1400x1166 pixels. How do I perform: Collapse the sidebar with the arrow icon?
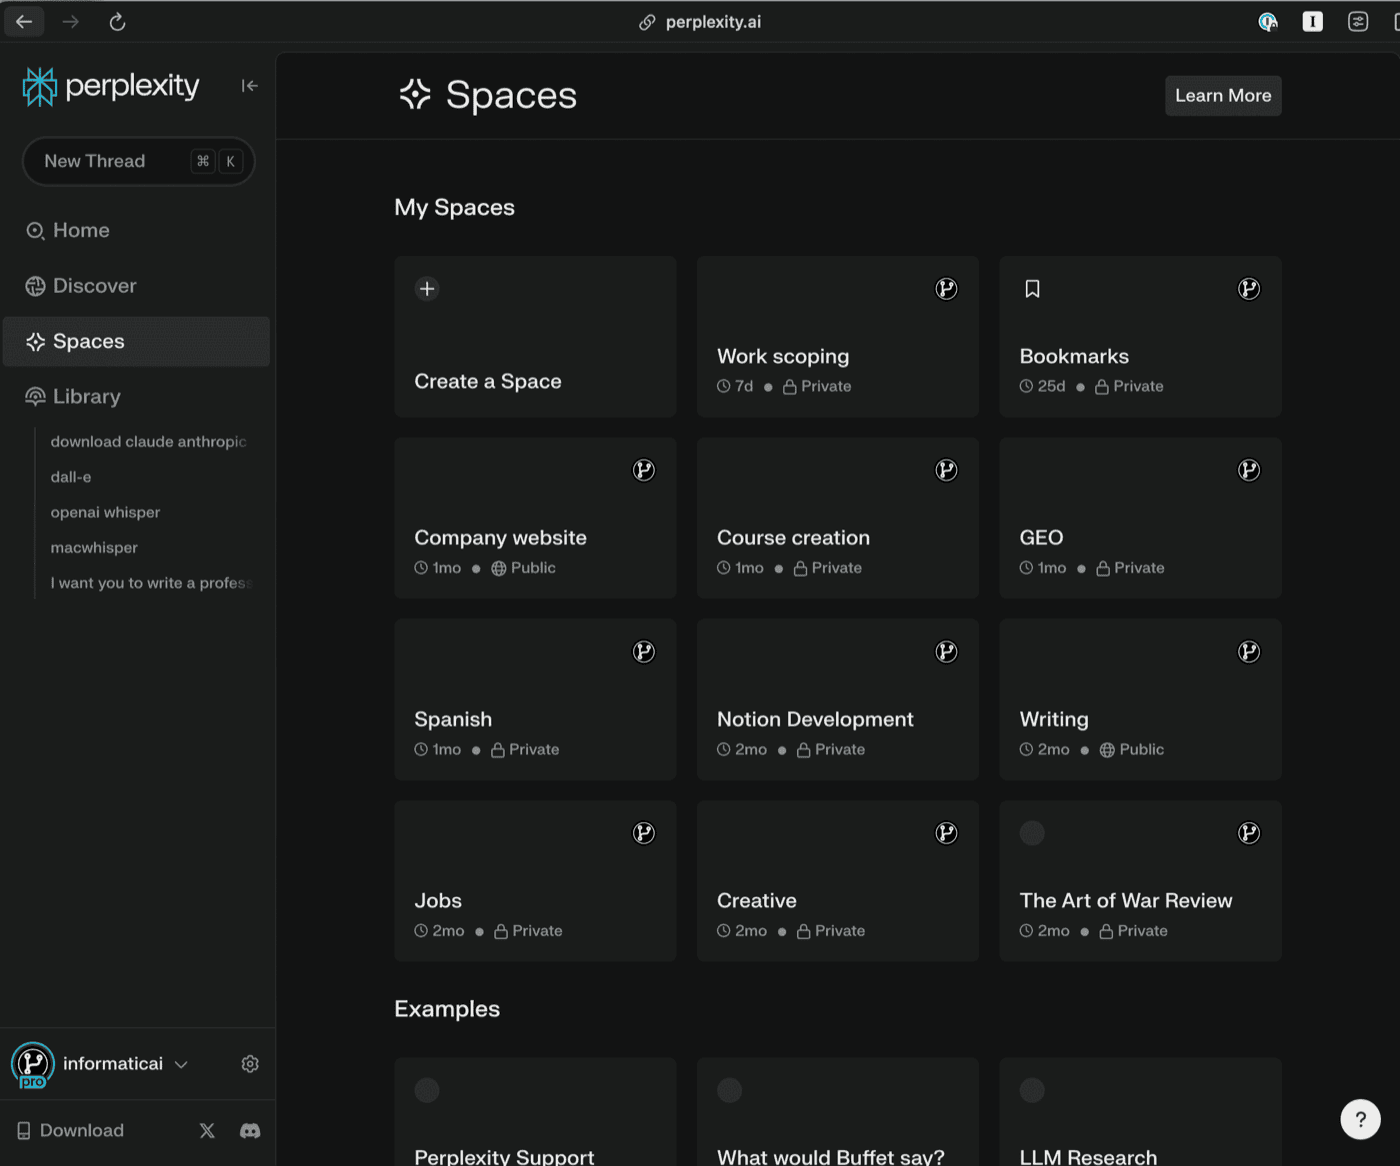250,86
